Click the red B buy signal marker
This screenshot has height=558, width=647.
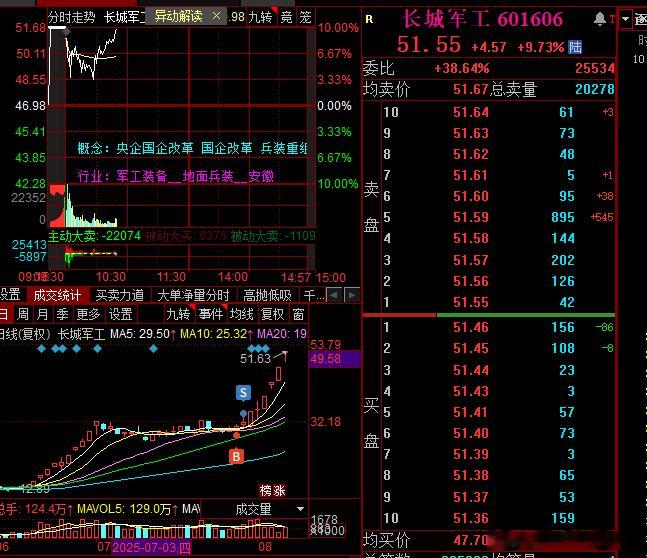(236, 456)
